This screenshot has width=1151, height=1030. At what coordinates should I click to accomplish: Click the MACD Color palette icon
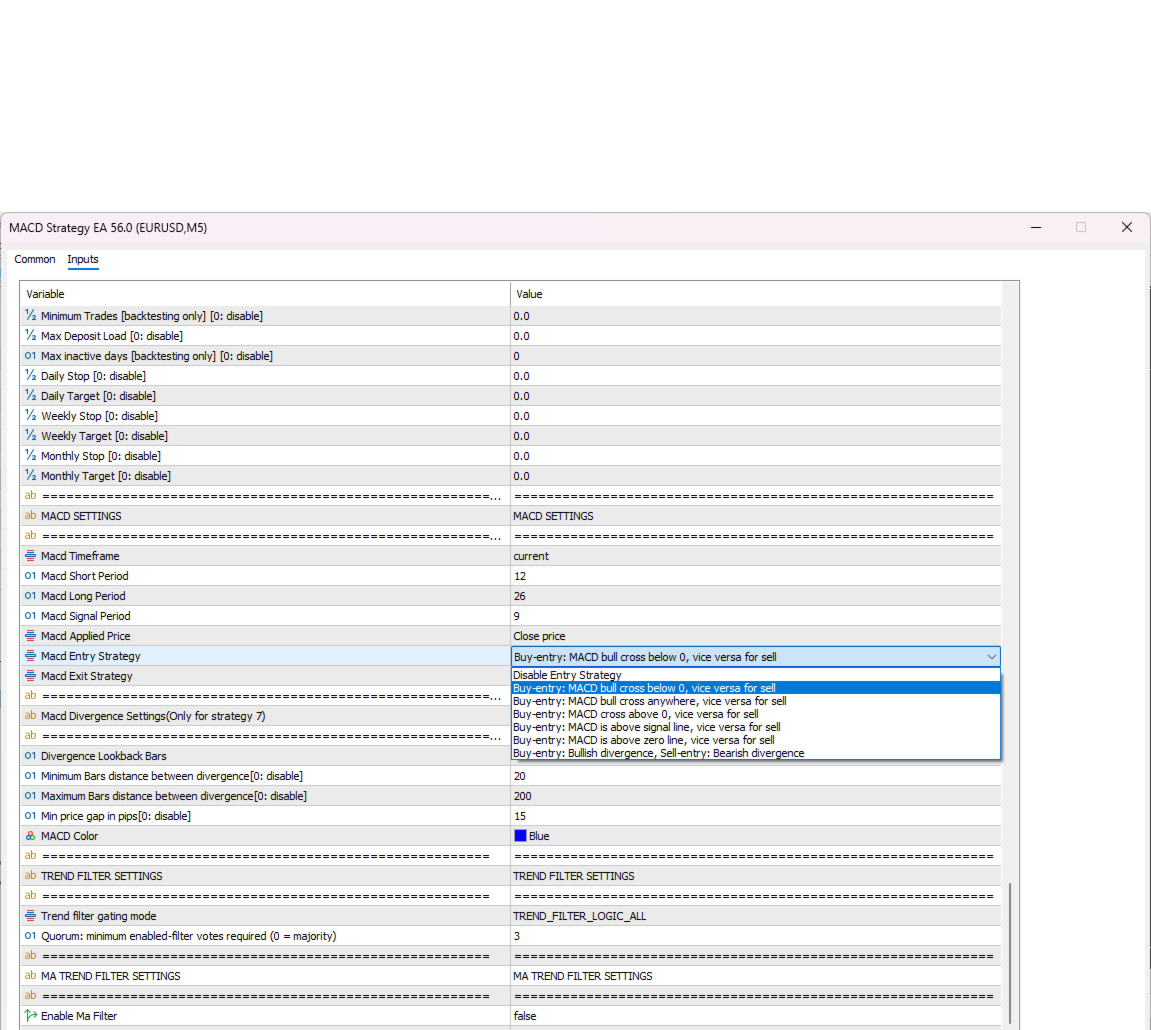coord(30,835)
